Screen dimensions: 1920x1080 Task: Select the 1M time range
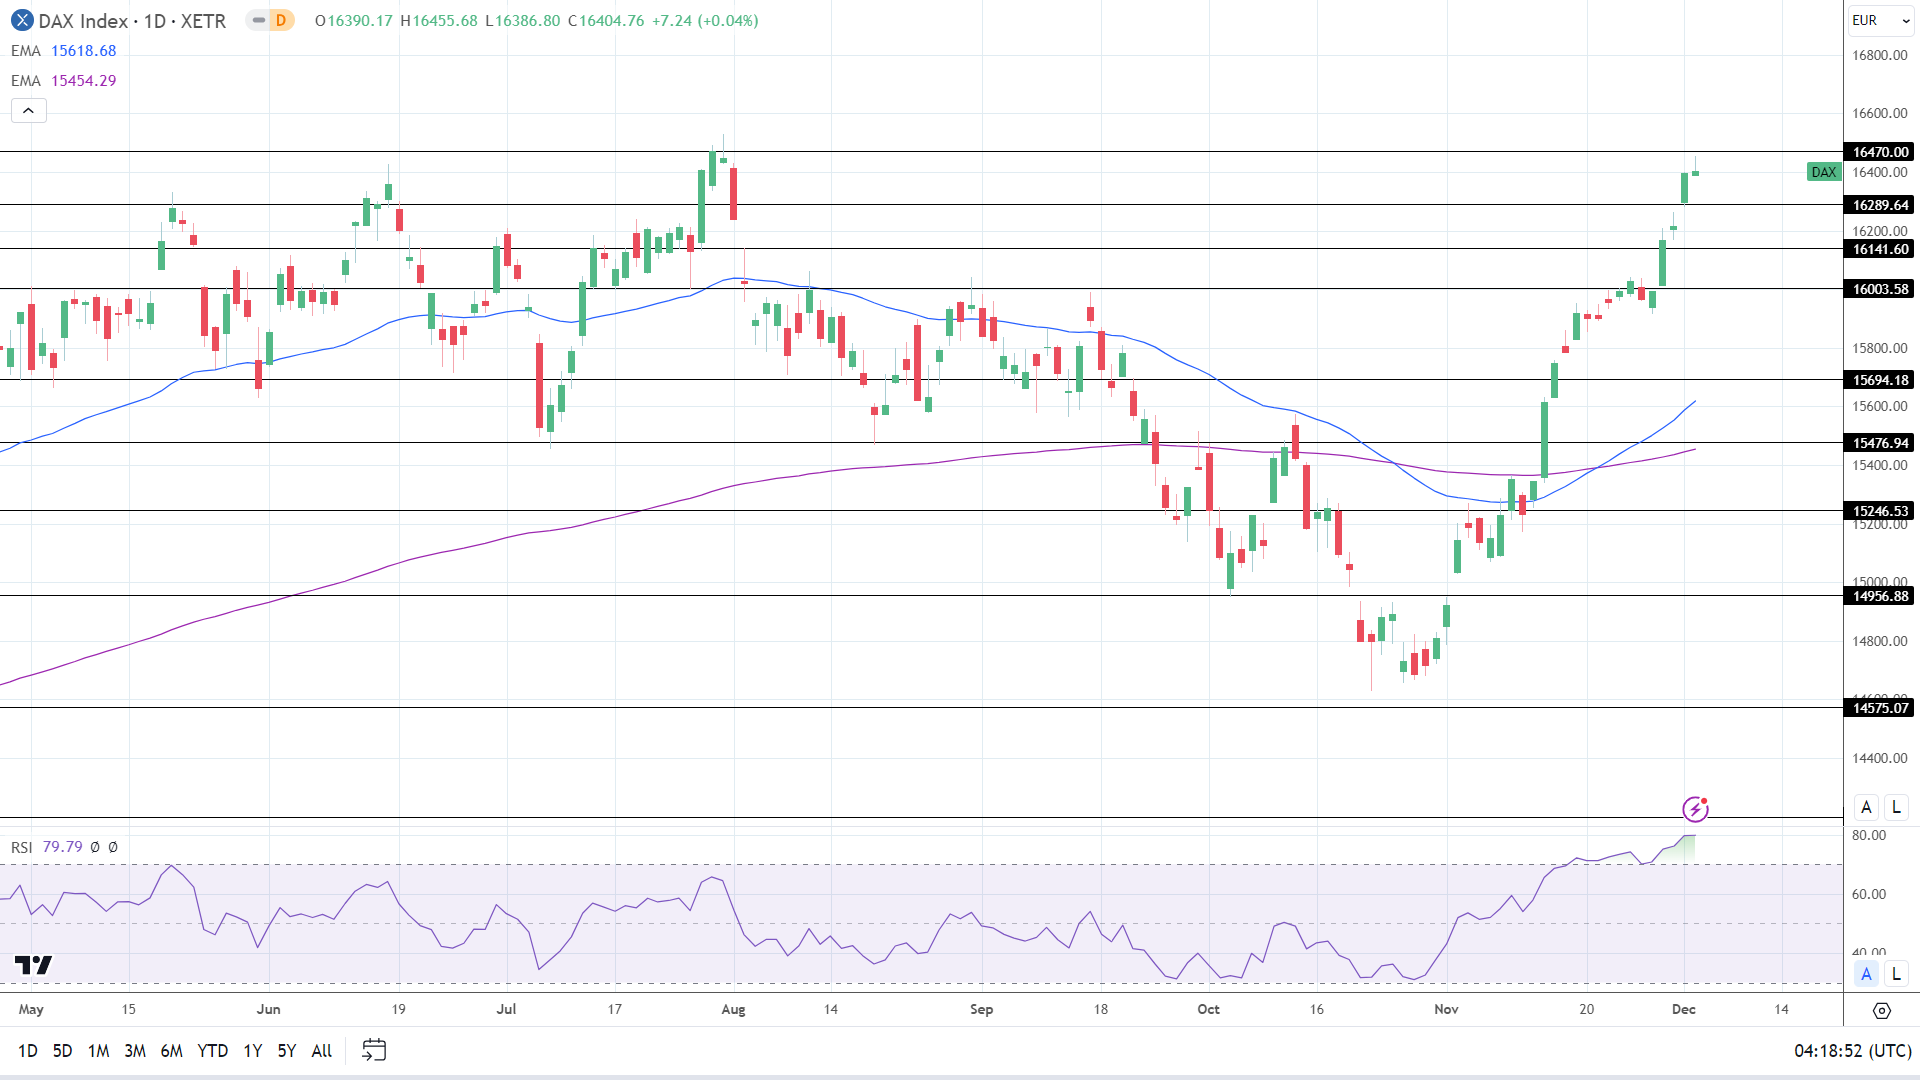[x=98, y=1051]
